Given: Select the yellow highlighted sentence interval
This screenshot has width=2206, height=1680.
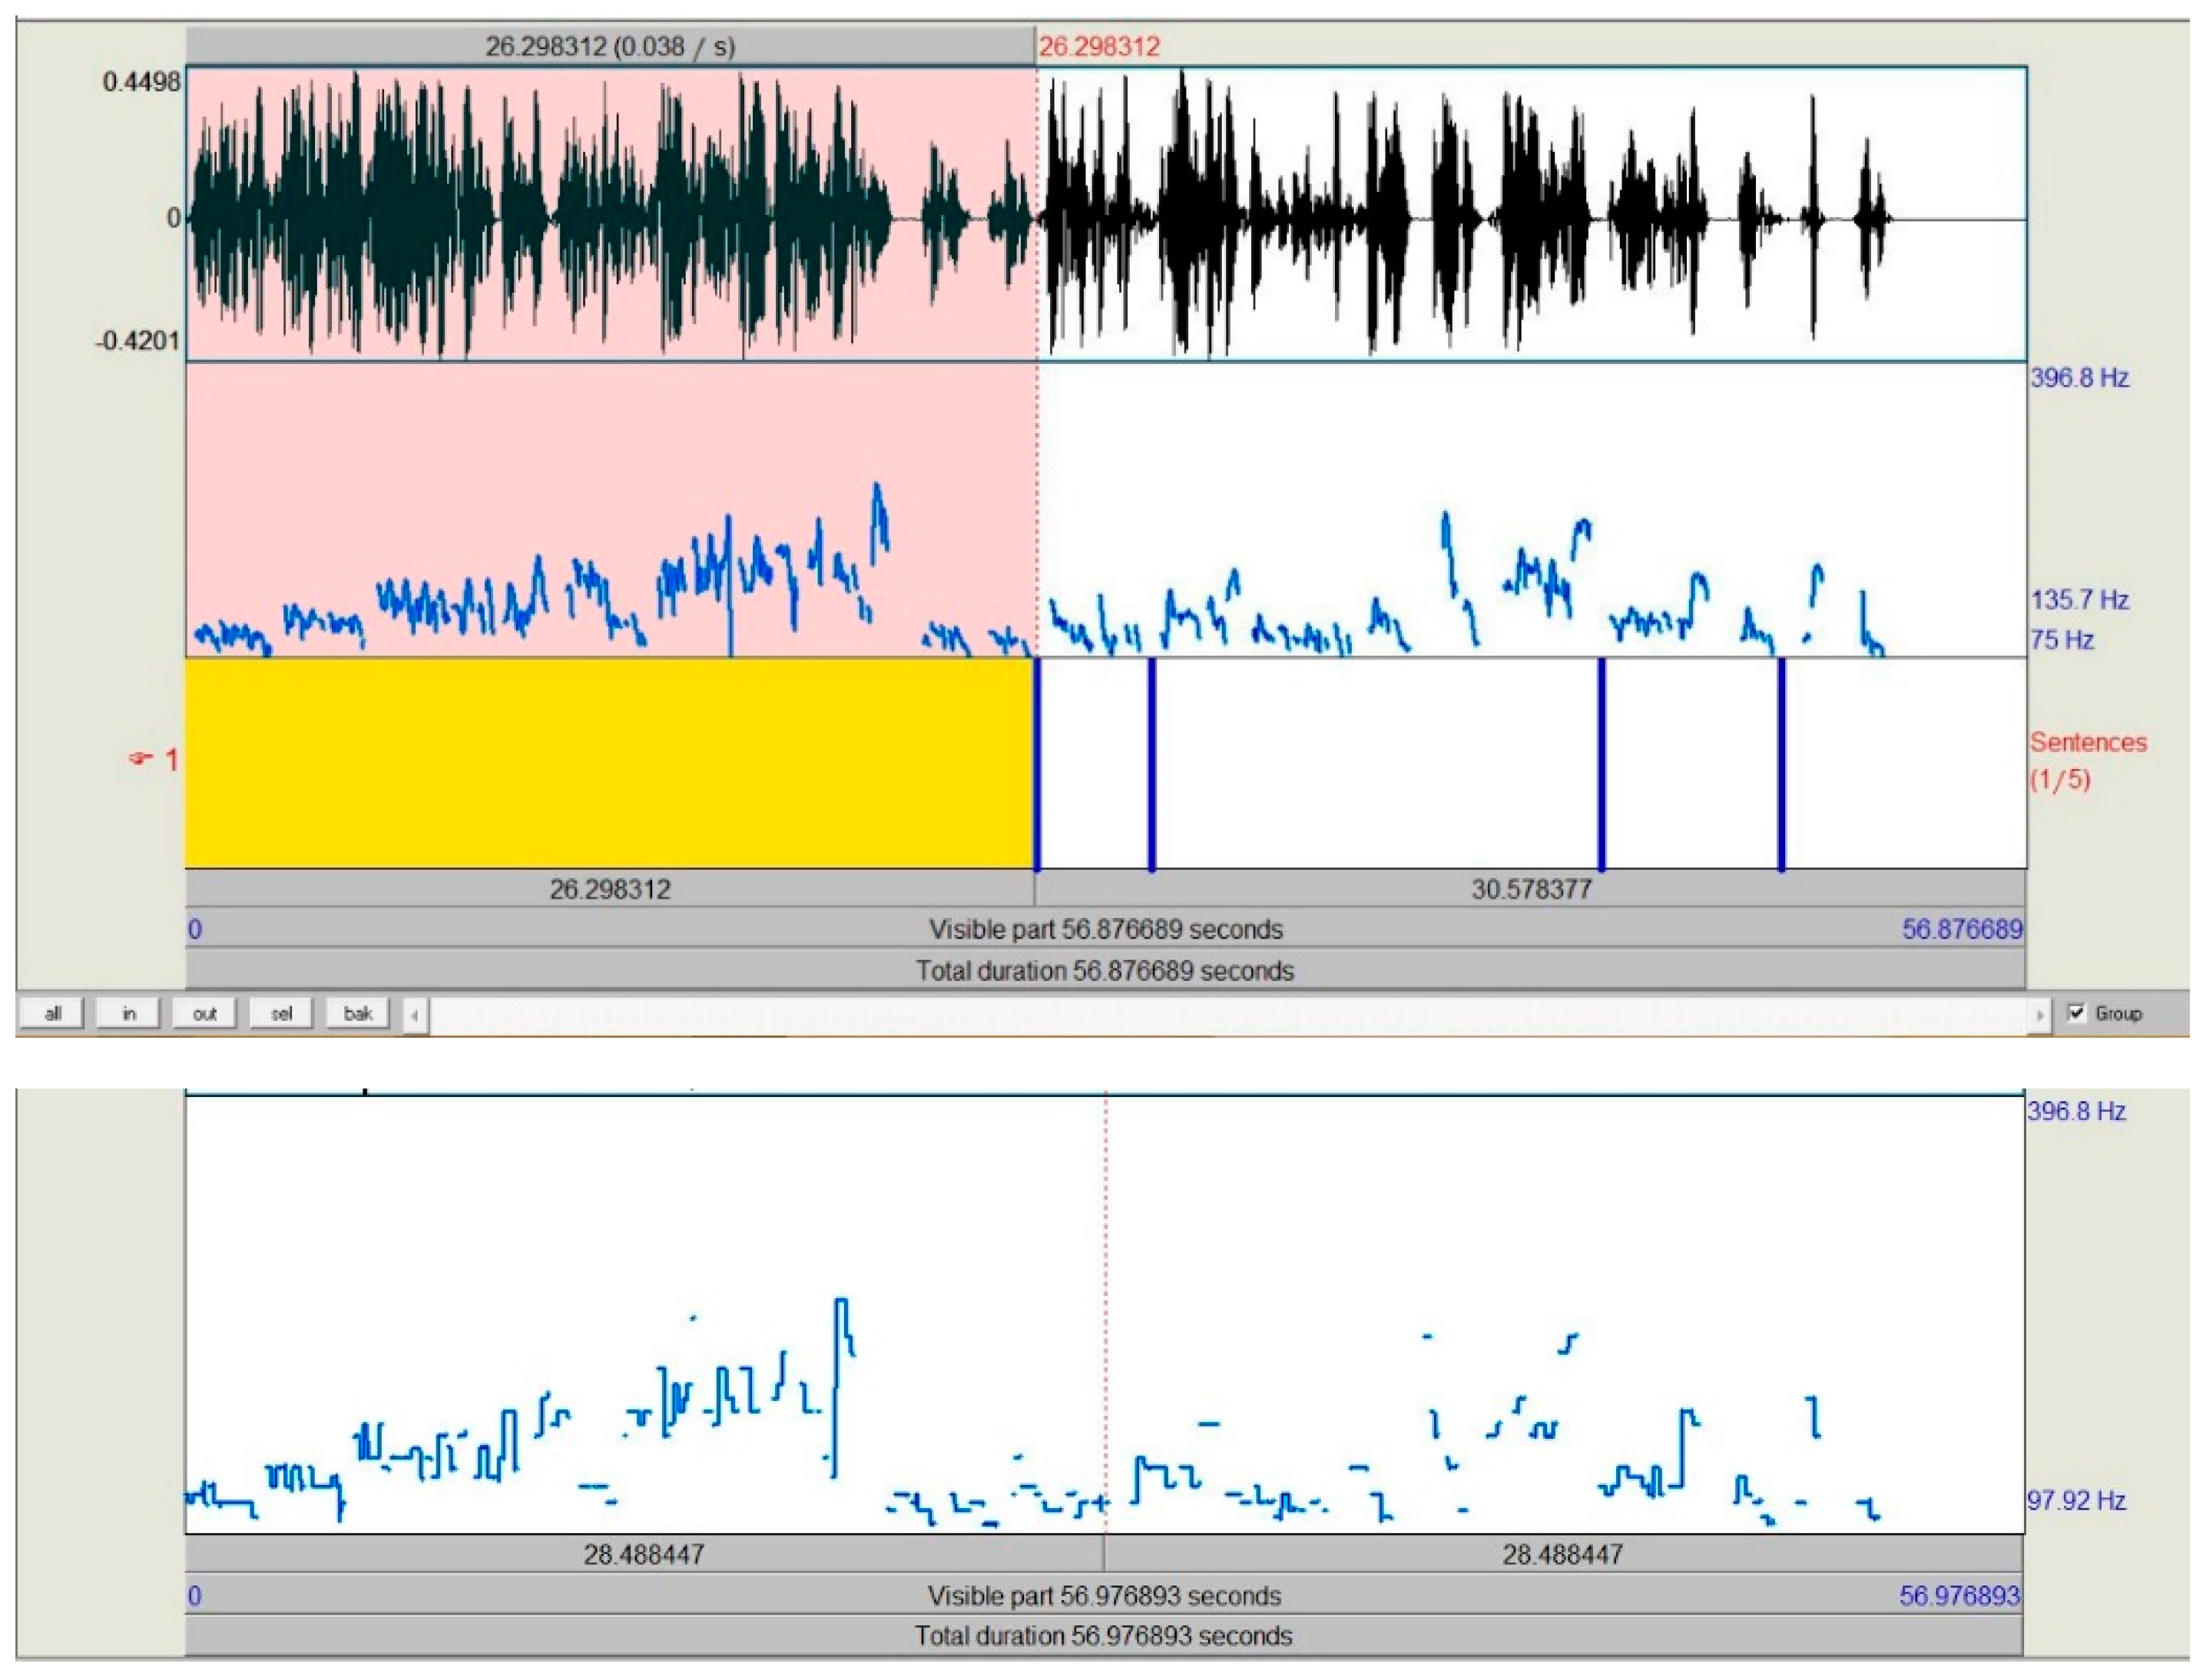Looking at the screenshot, I should pyautogui.click(x=610, y=762).
